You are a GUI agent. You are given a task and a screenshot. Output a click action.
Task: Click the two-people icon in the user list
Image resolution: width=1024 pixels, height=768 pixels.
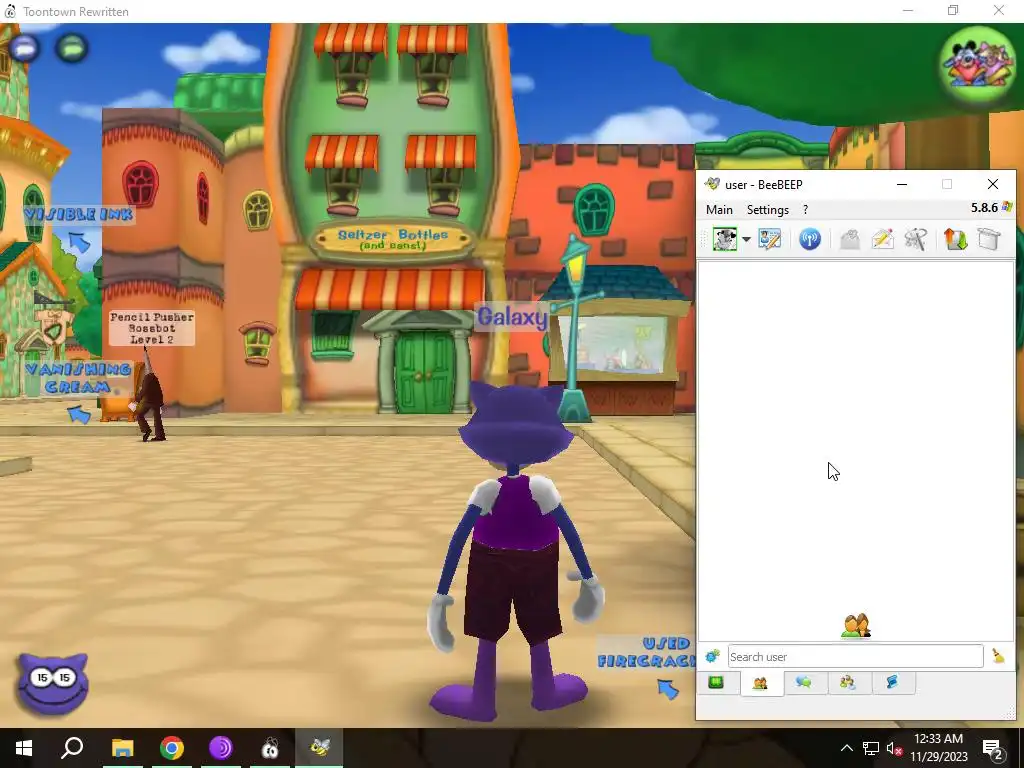click(x=856, y=626)
